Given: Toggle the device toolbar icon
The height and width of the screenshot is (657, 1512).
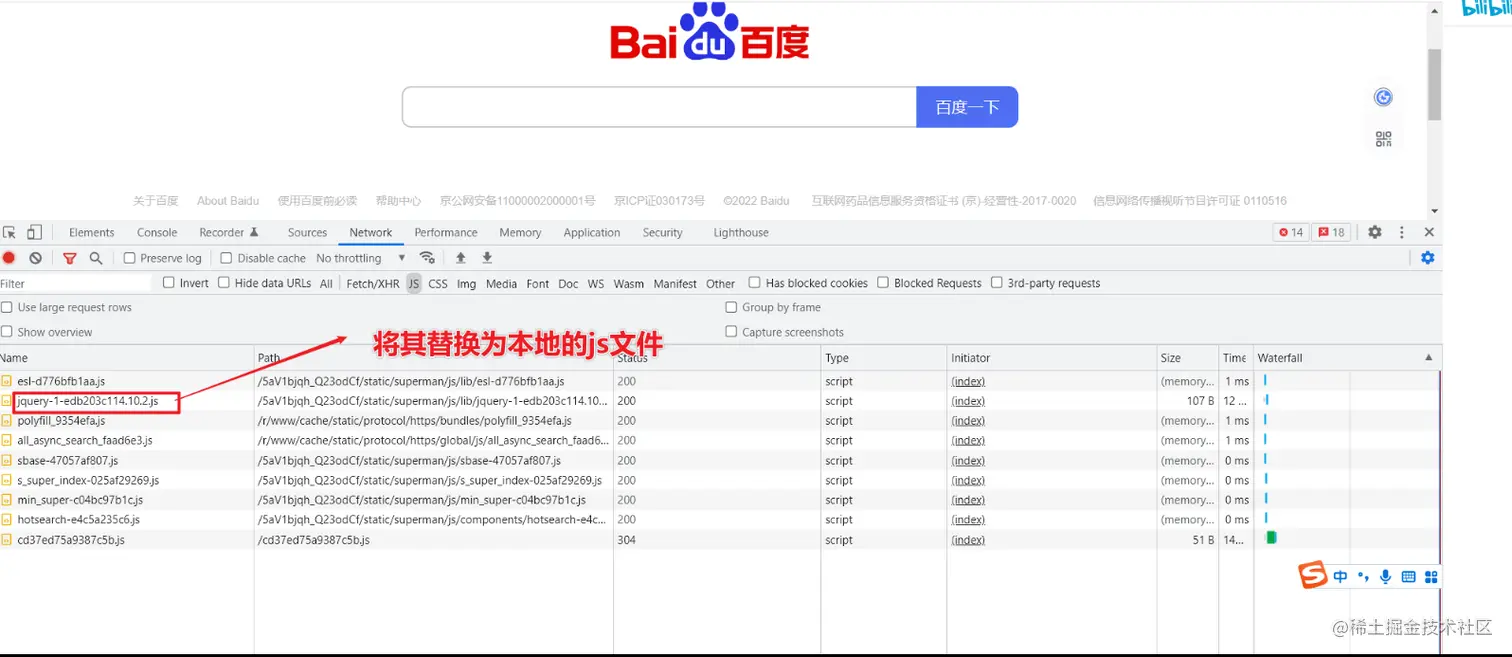Looking at the screenshot, I should (34, 232).
